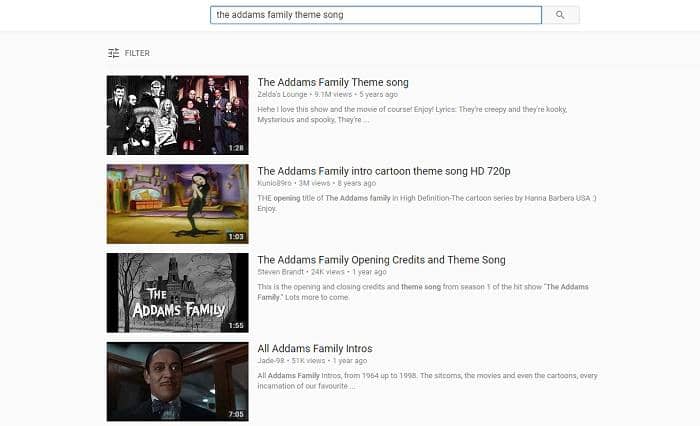This screenshot has width=700, height=426.
Task: Focus the search box with Addams query
Action: point(376,15)
